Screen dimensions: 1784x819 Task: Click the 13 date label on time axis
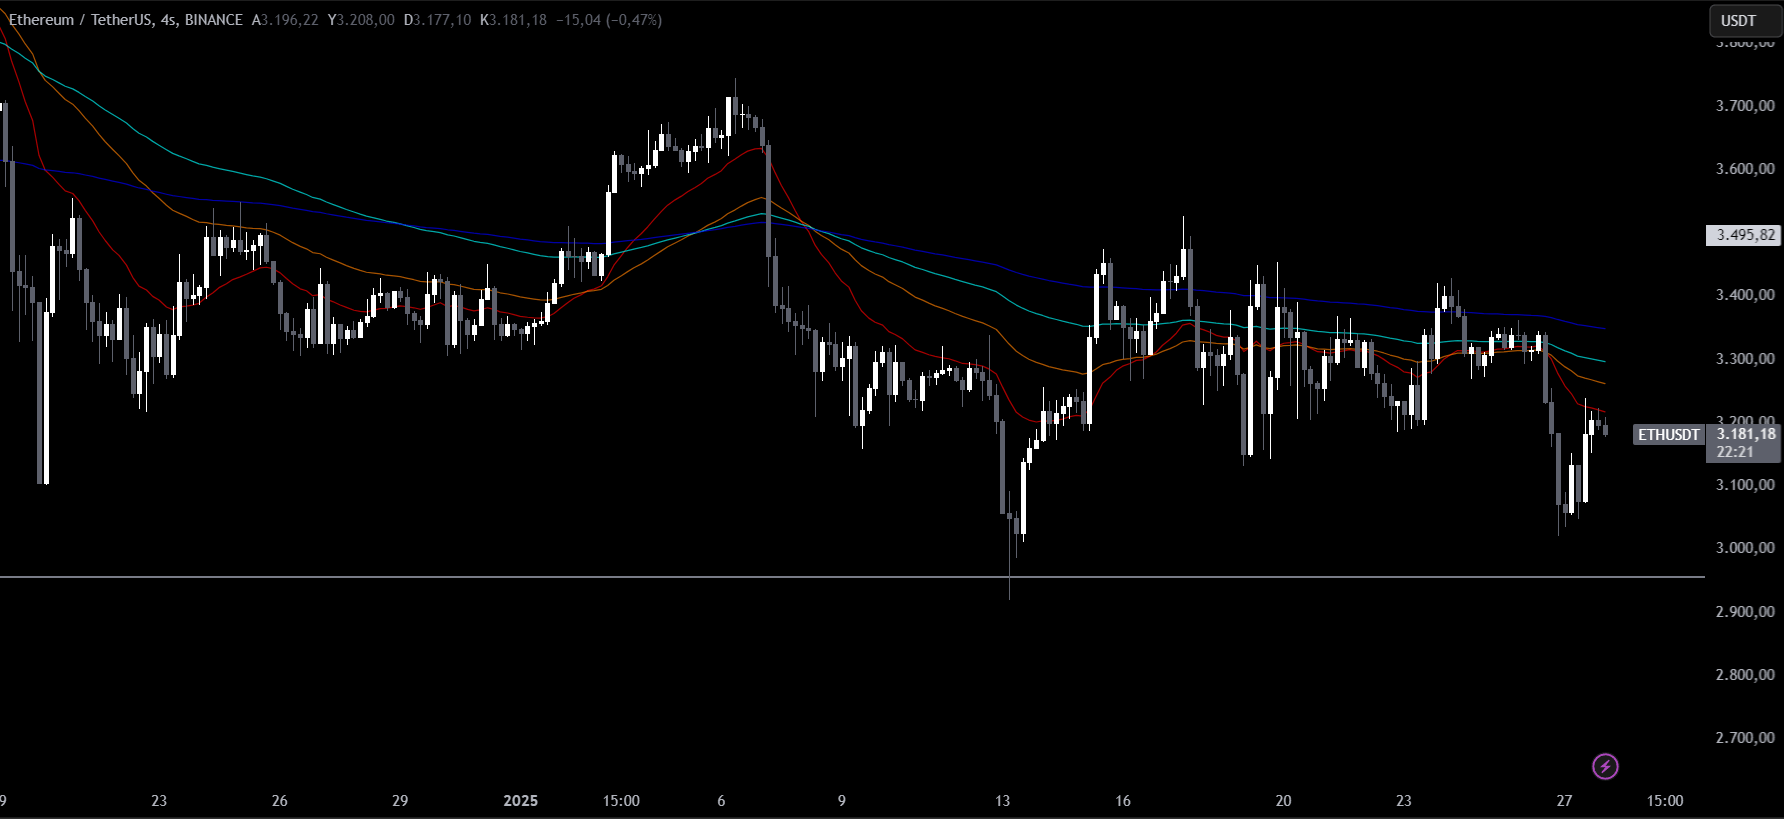[x=1002, y=800]
